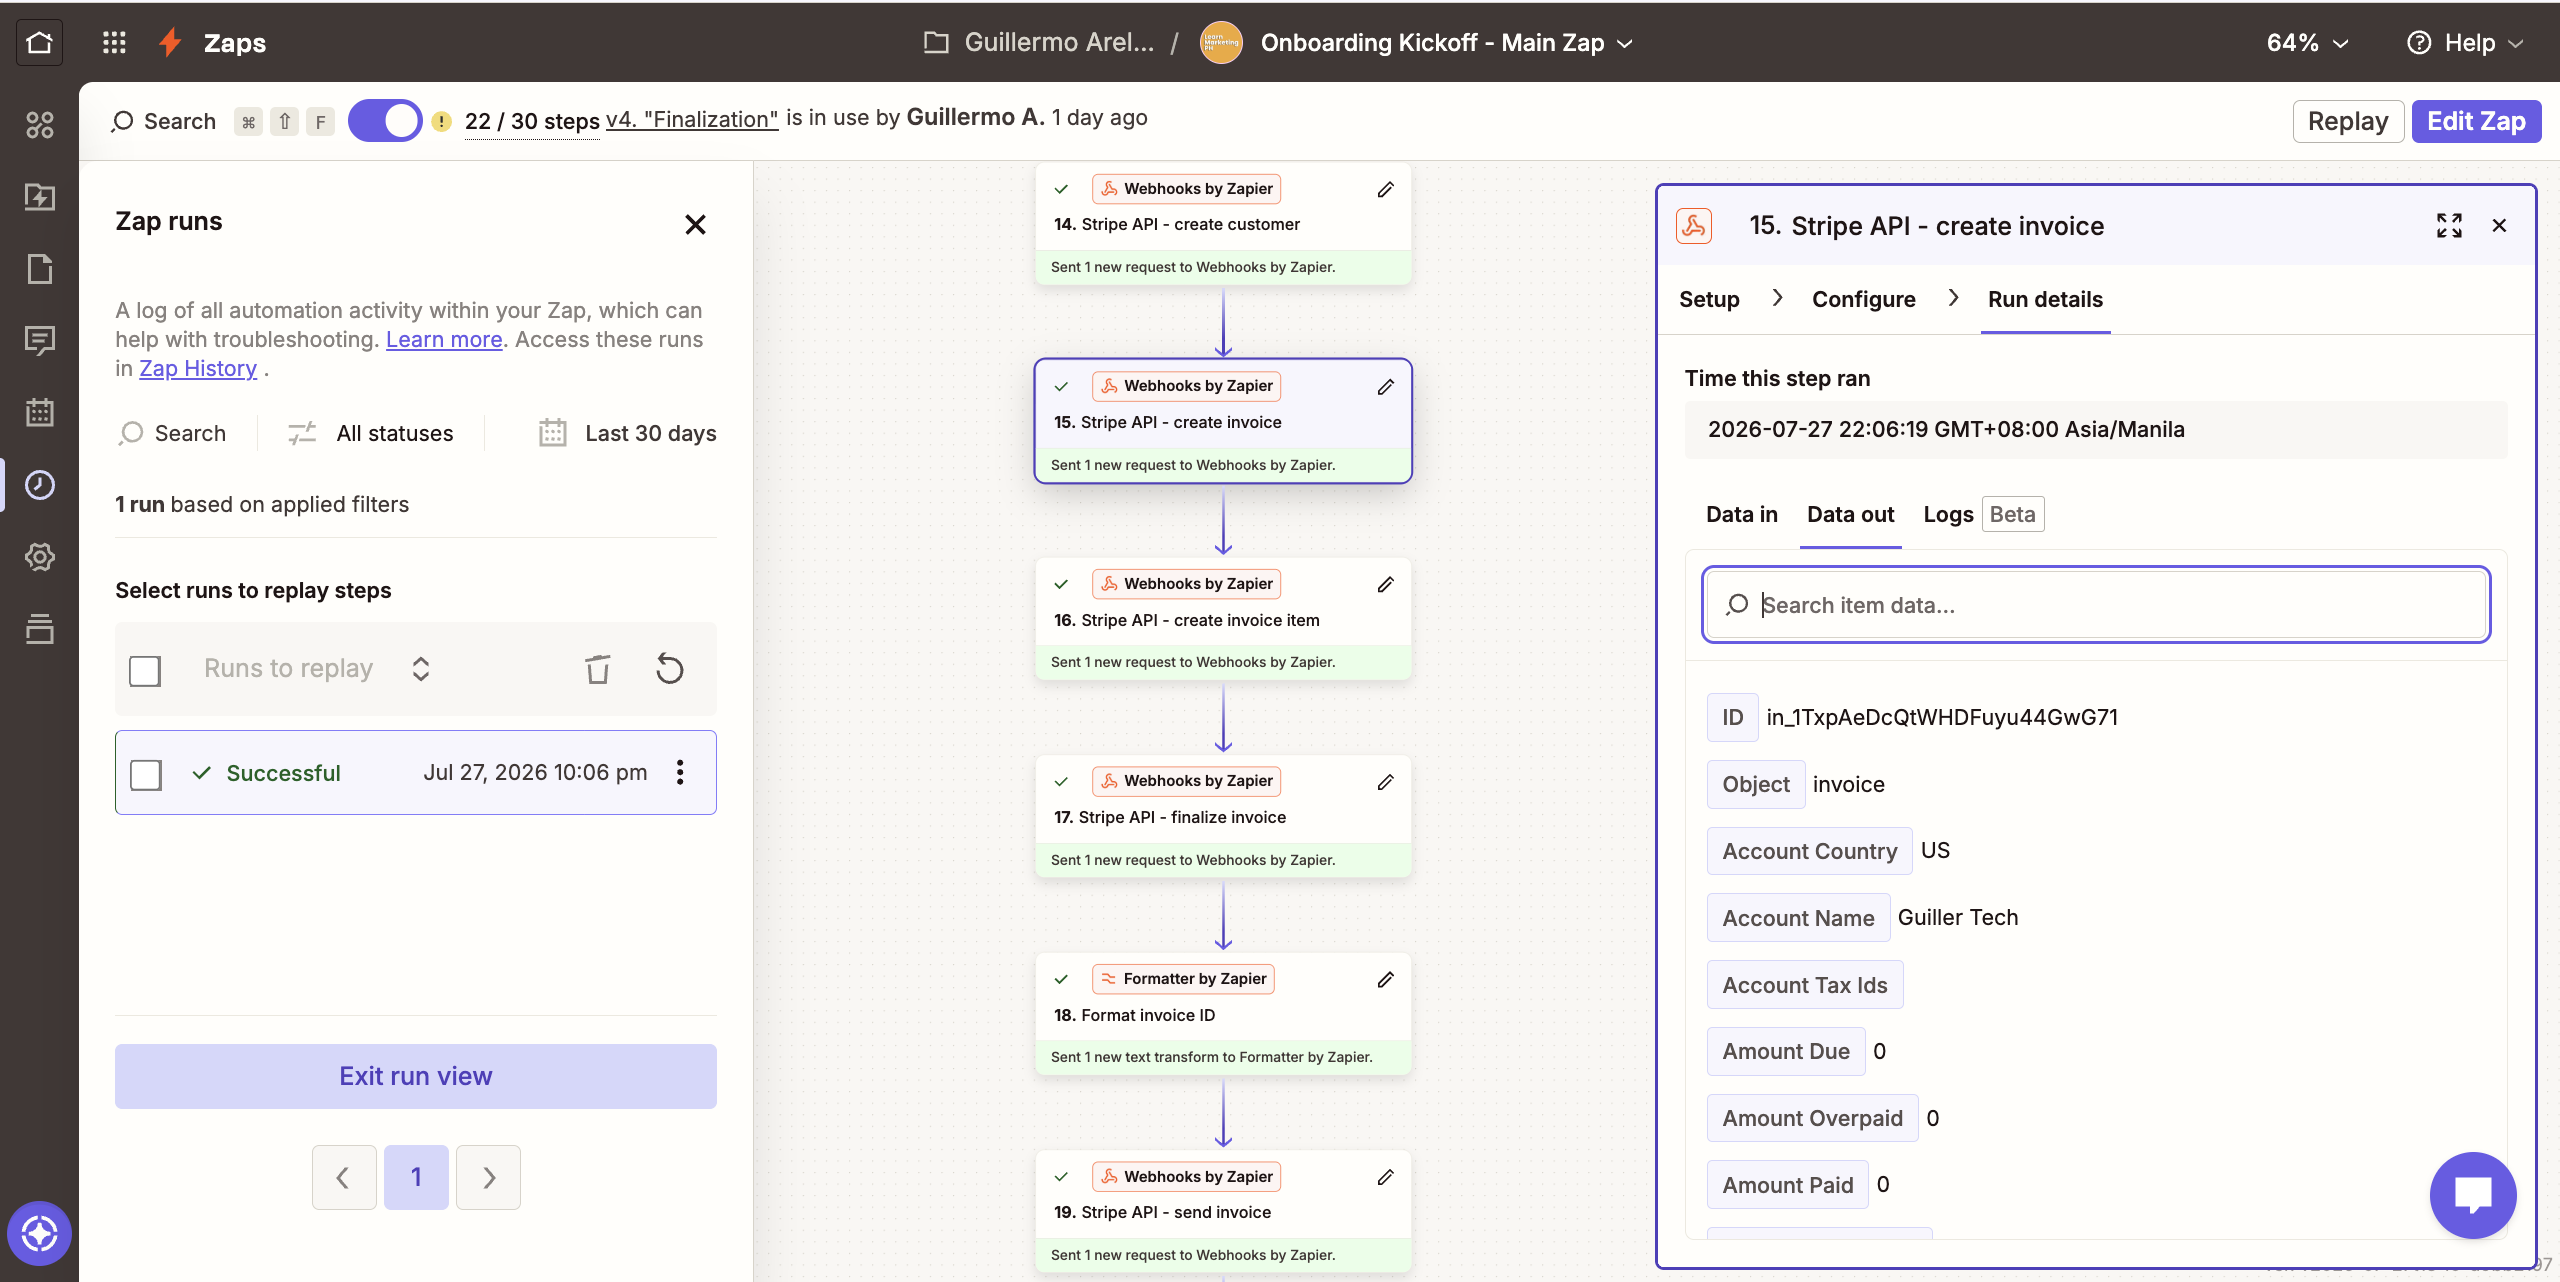Screen dimensions: 2560x1282
Task: Select page 1 of runs
Action: (416, 1177)
